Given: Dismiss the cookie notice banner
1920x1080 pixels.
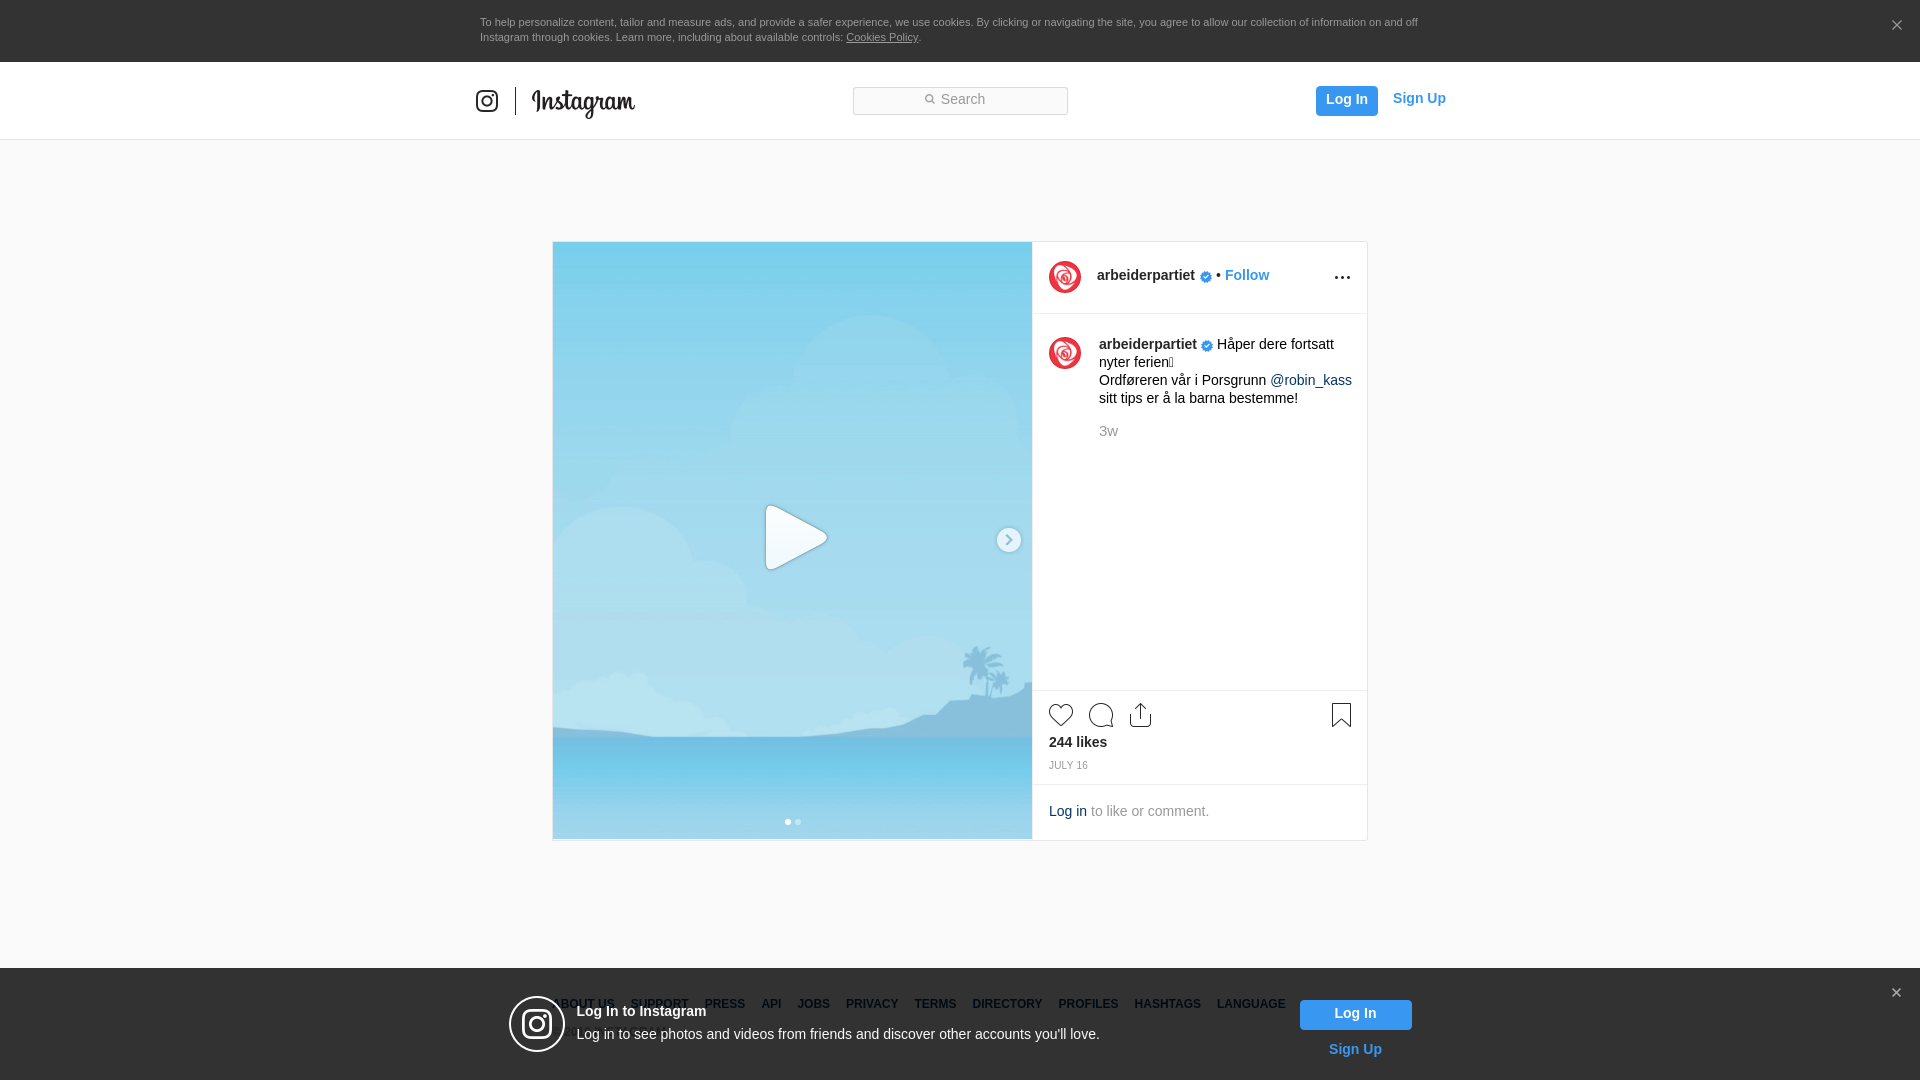Looking at the screenshot, I should point(1896,26).
